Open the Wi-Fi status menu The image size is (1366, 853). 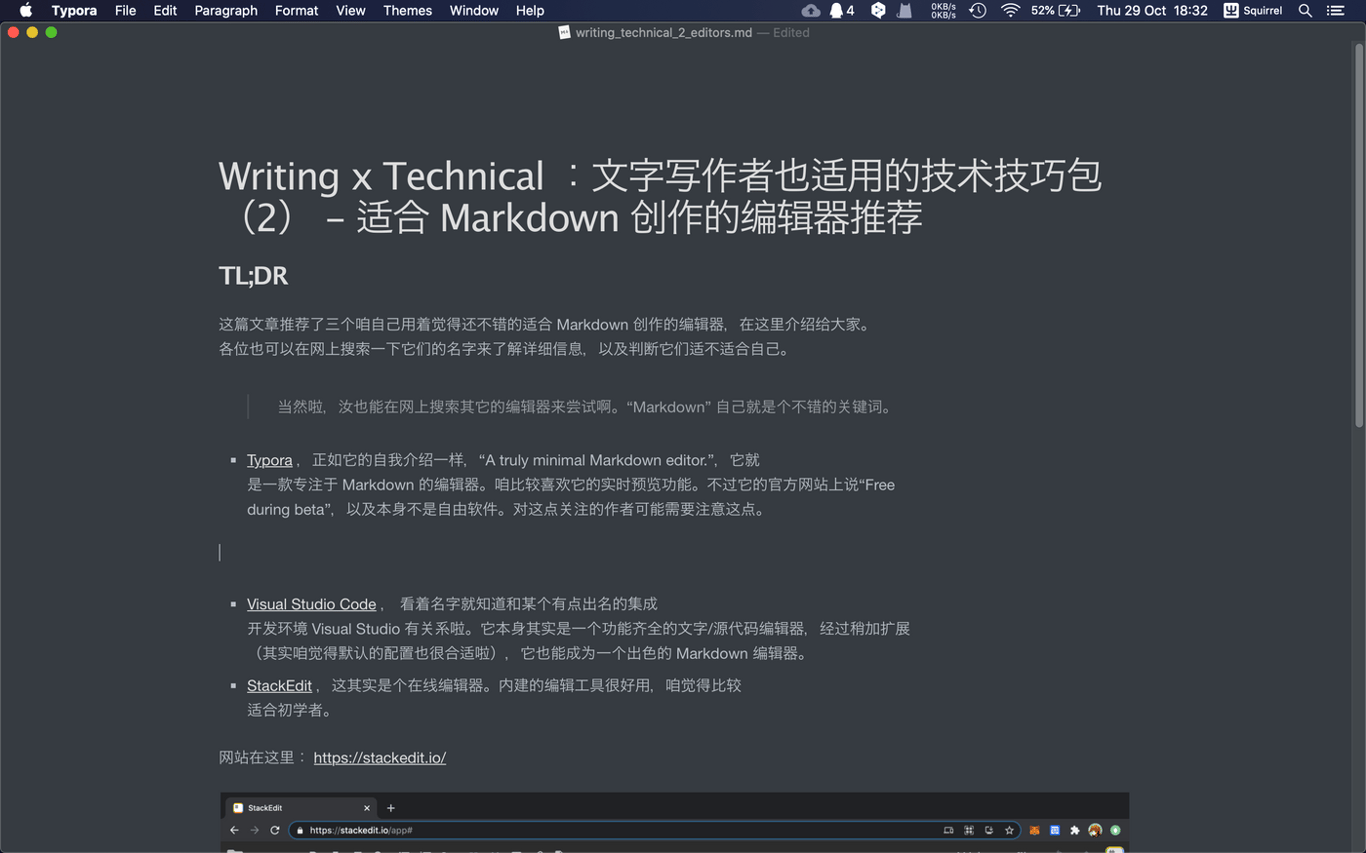pyautogui.click(x=1011, y=10)
